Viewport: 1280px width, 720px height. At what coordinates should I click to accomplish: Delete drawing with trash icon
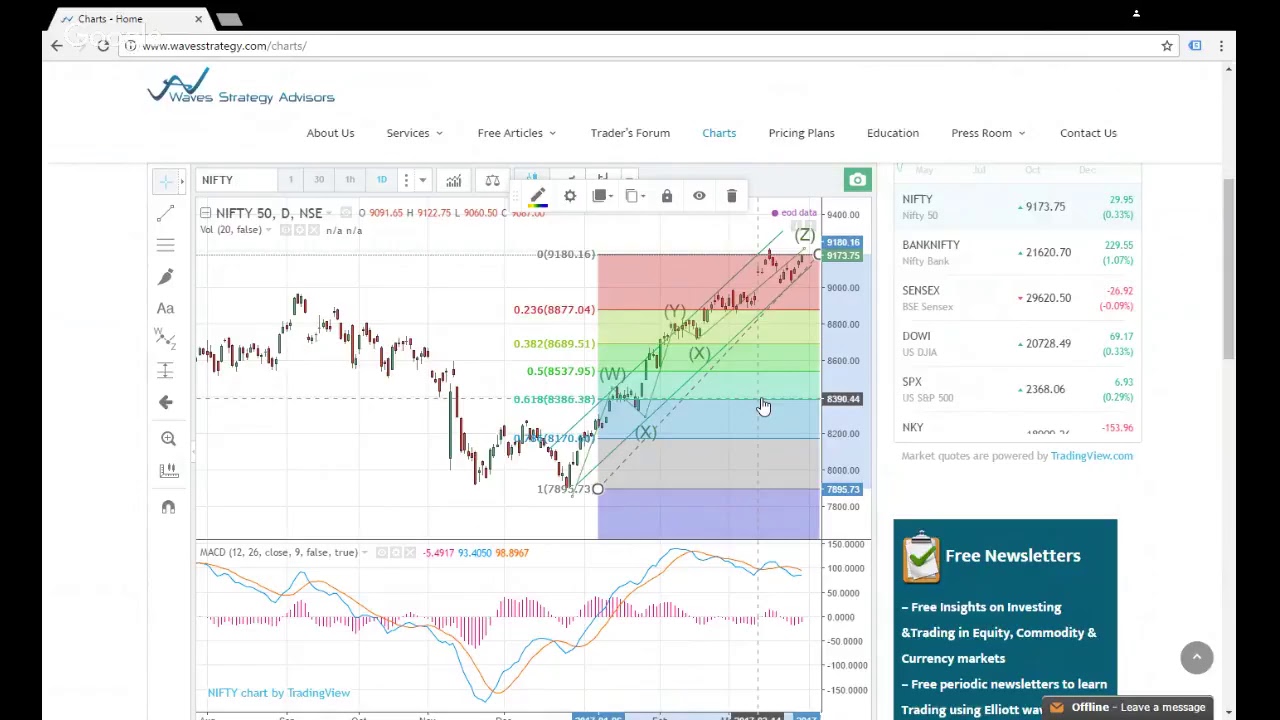click(x=731, y=196)
